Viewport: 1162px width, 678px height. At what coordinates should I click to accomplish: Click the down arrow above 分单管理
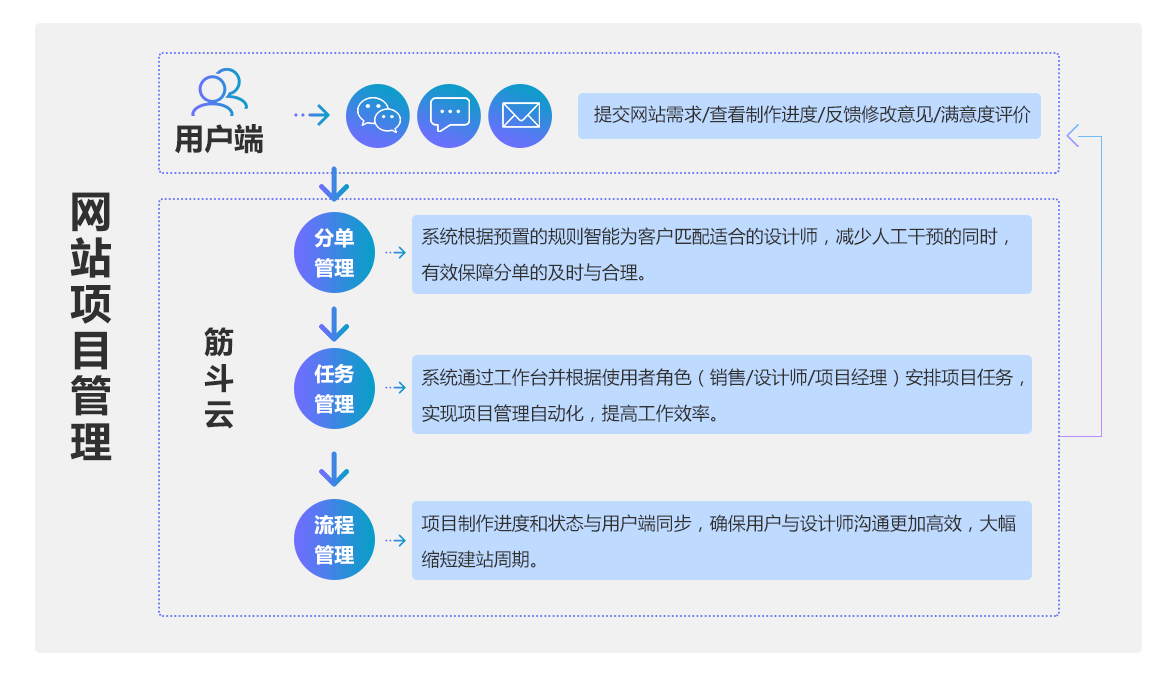pos(333,185)
